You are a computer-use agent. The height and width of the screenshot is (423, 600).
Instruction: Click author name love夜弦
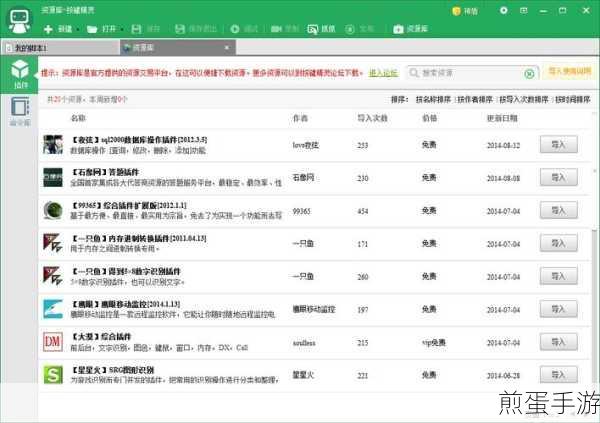(x=305, y=145)
